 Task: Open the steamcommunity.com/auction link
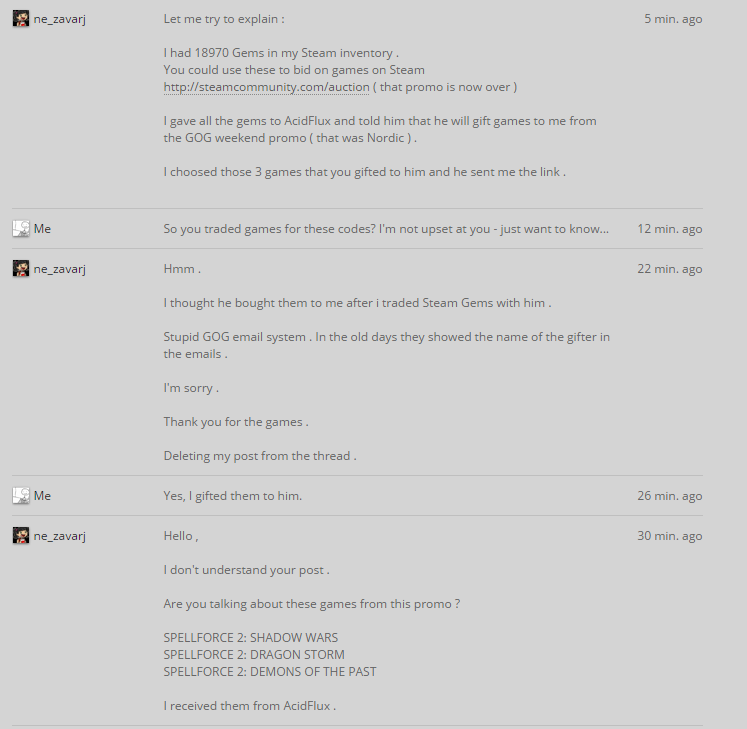[266, 87]
